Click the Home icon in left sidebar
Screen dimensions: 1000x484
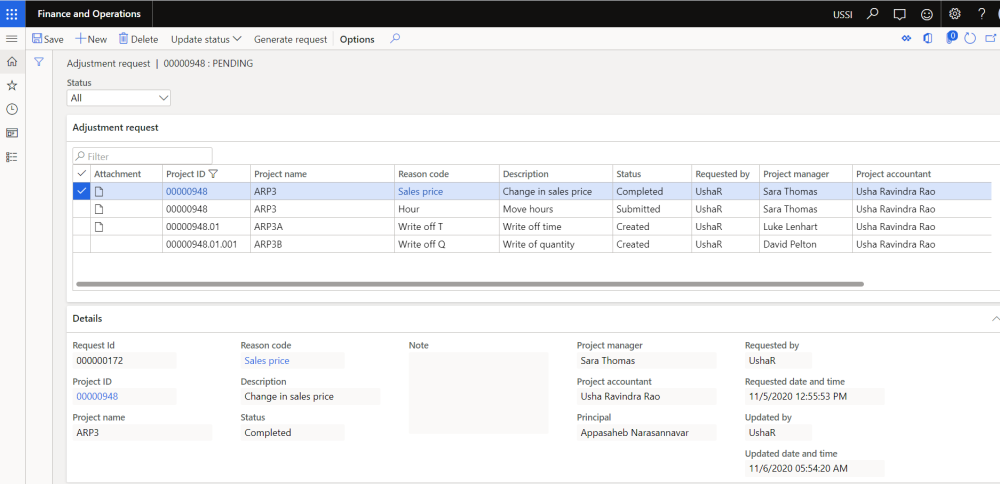(12, 62)
